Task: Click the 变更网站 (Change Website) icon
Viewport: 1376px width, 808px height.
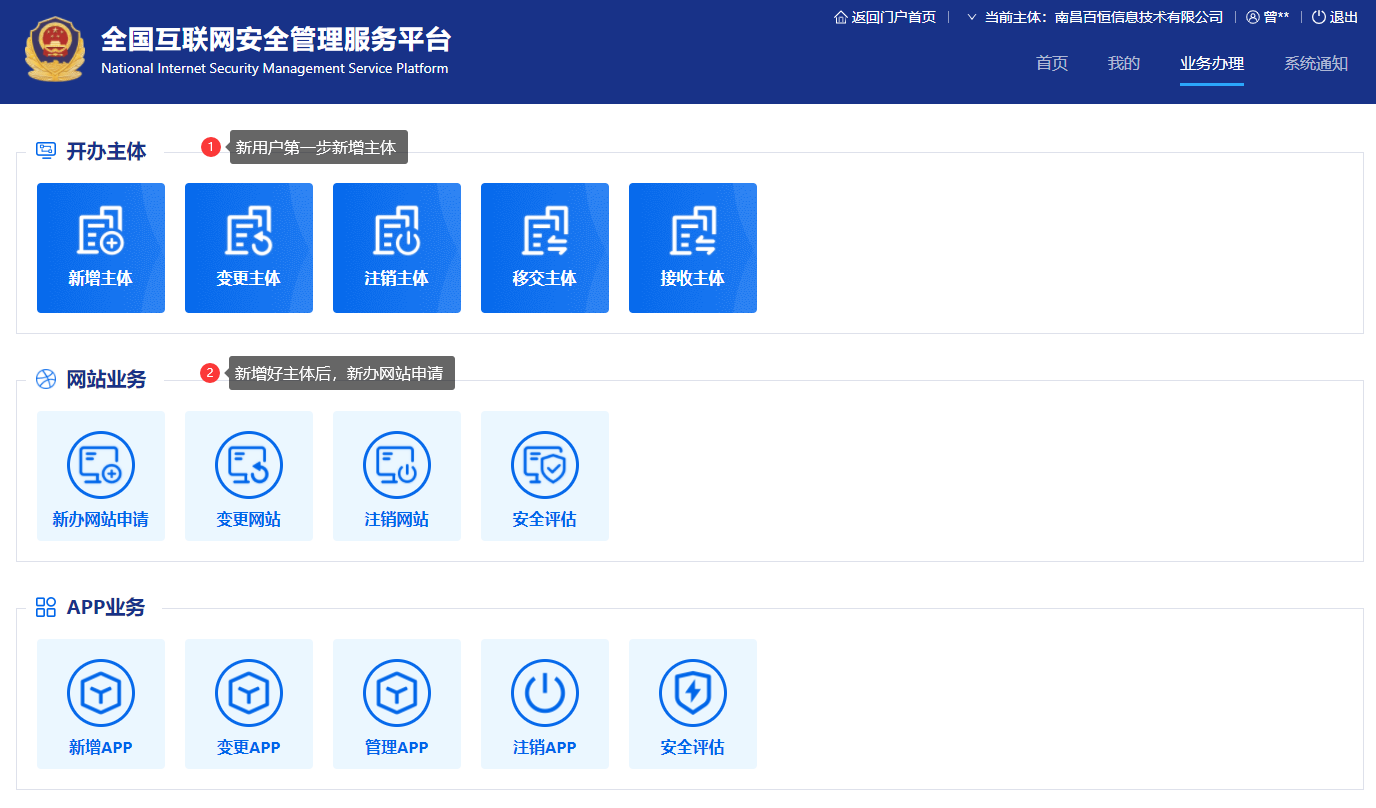Action: (x=248, y=476)
